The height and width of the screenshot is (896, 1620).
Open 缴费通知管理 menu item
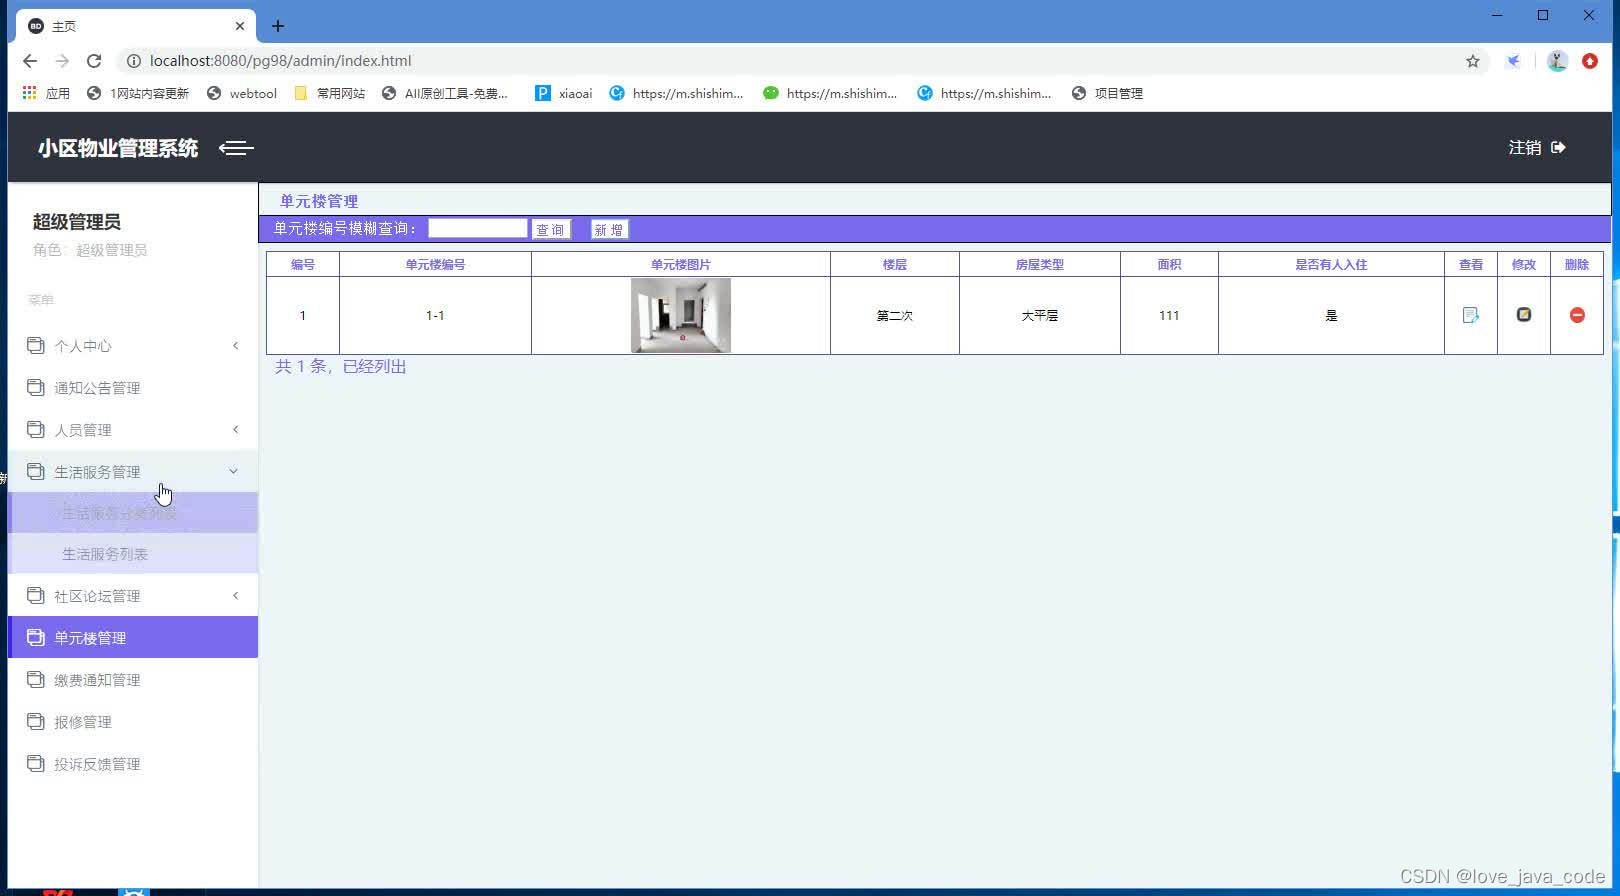click(x=133, y=680)
